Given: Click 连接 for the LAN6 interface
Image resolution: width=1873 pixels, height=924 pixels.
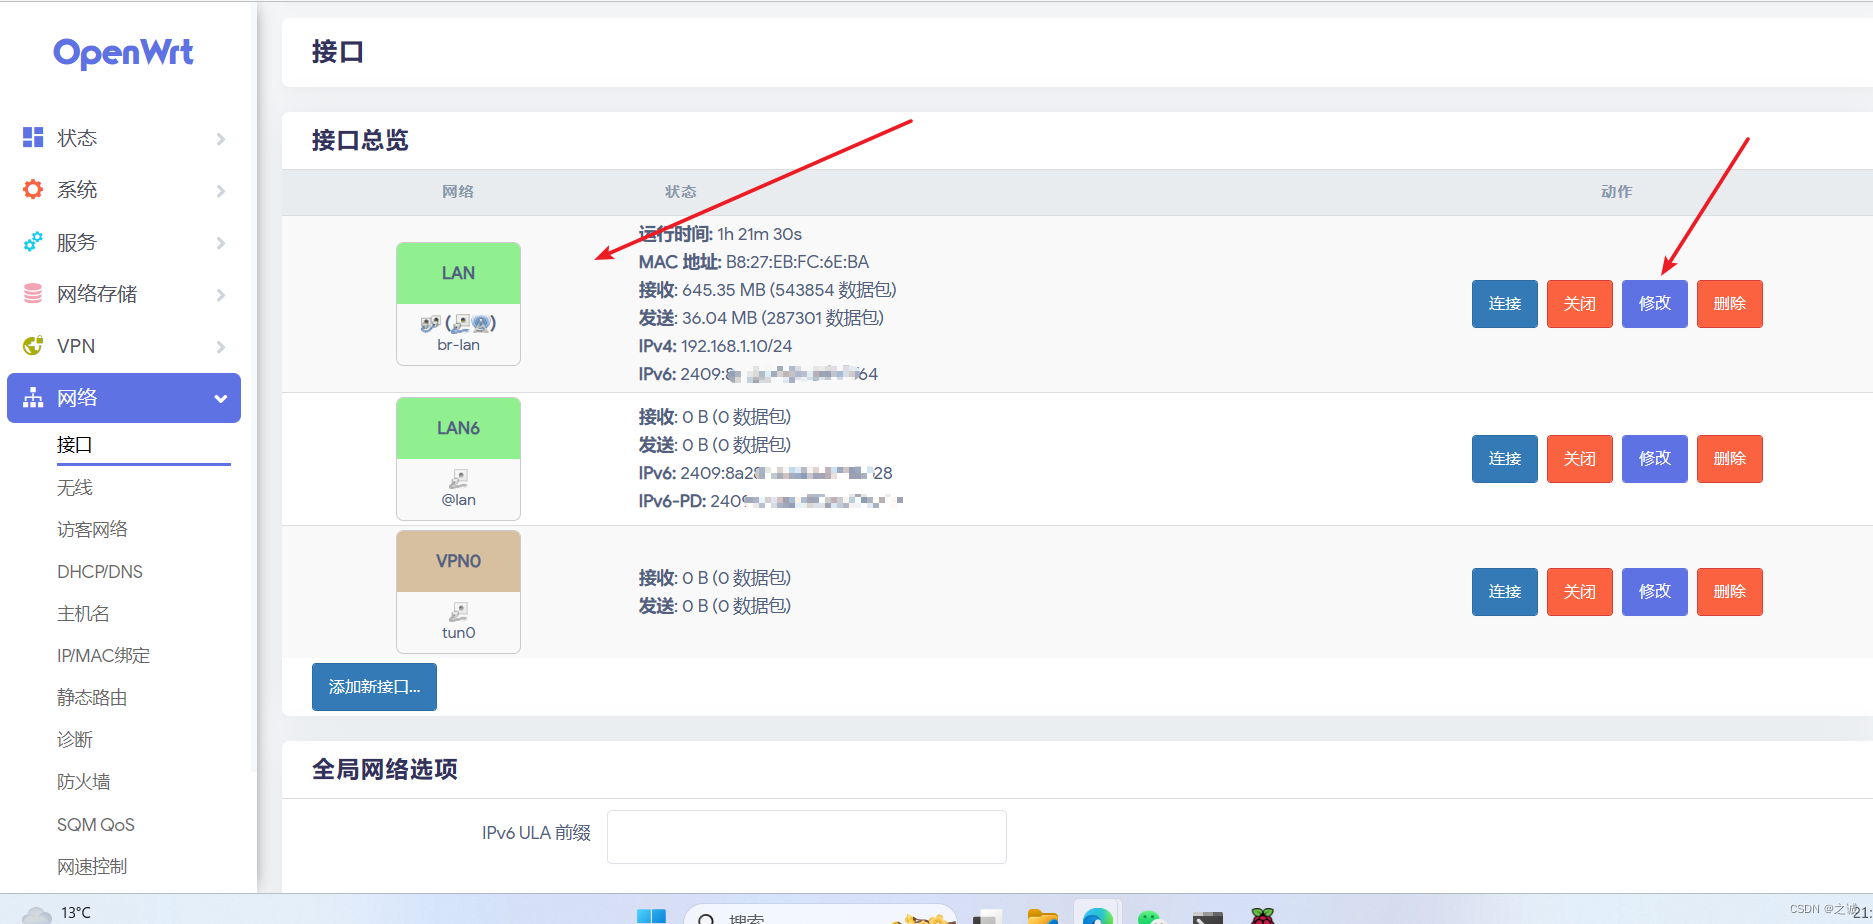Looking at the screenshot, I should (x=1504, y=459).
